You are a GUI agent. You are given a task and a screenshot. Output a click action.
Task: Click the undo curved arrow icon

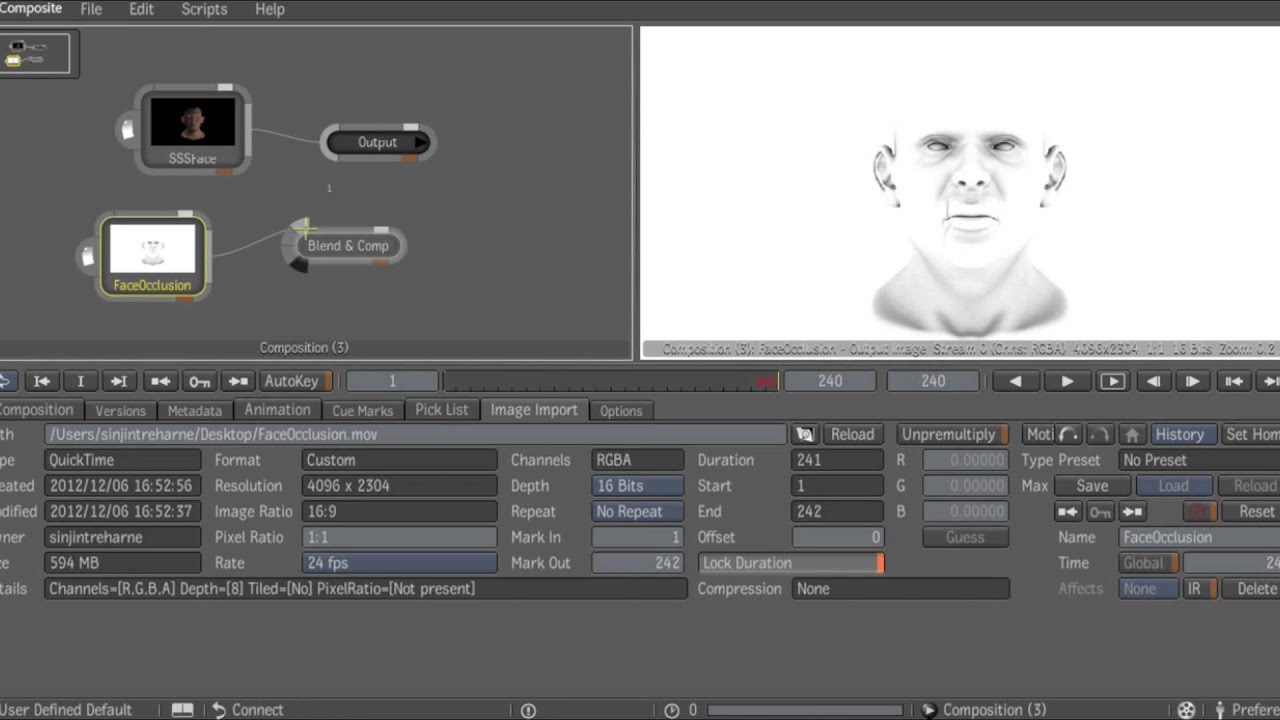click(1069, 435)
